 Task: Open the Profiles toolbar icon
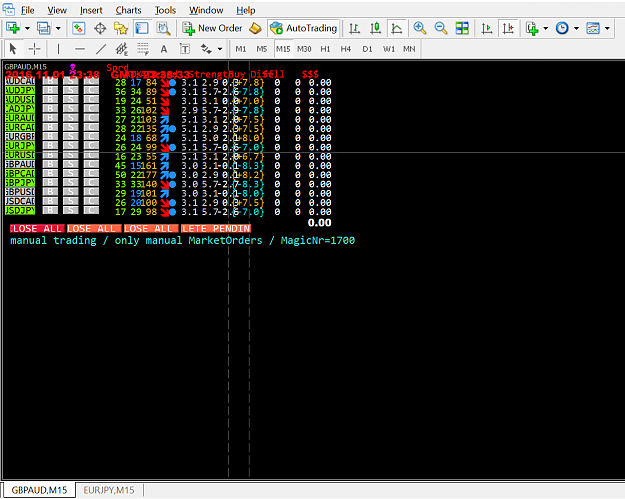point(43,28)
